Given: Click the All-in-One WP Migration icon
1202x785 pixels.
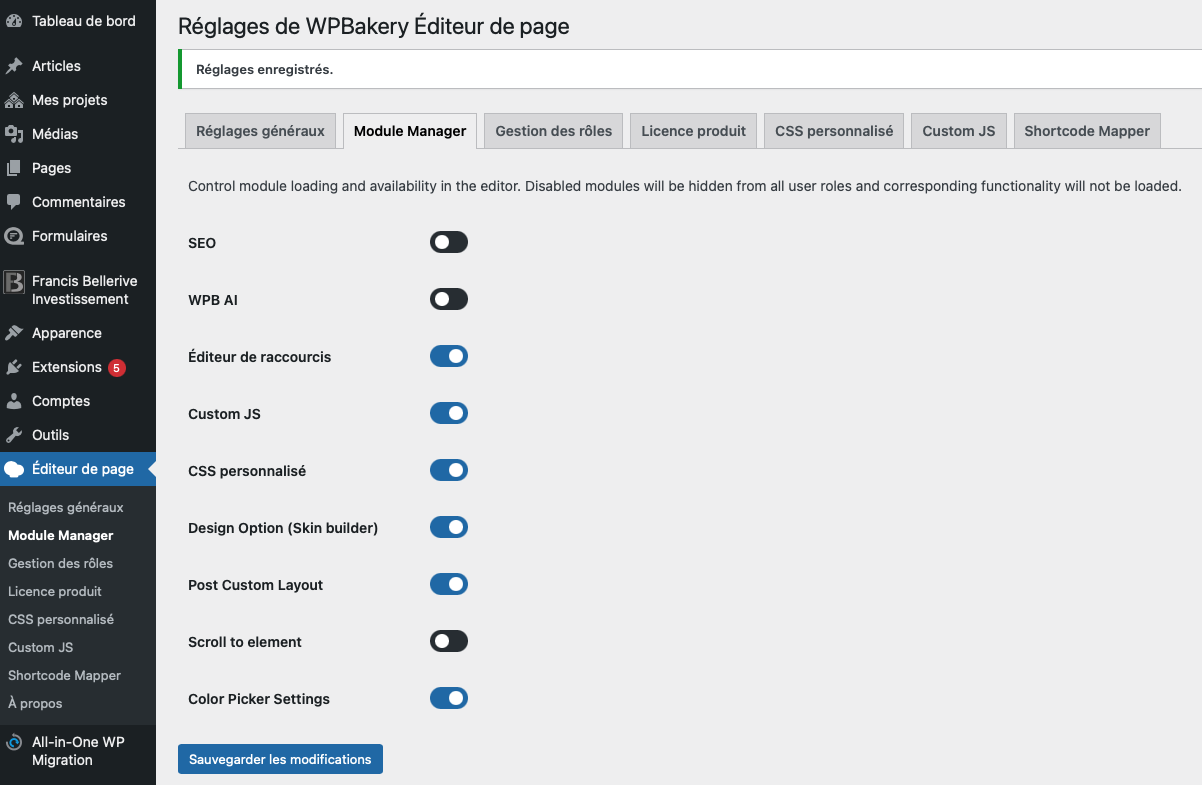Looking at the screenshot, I should (14, 743).
